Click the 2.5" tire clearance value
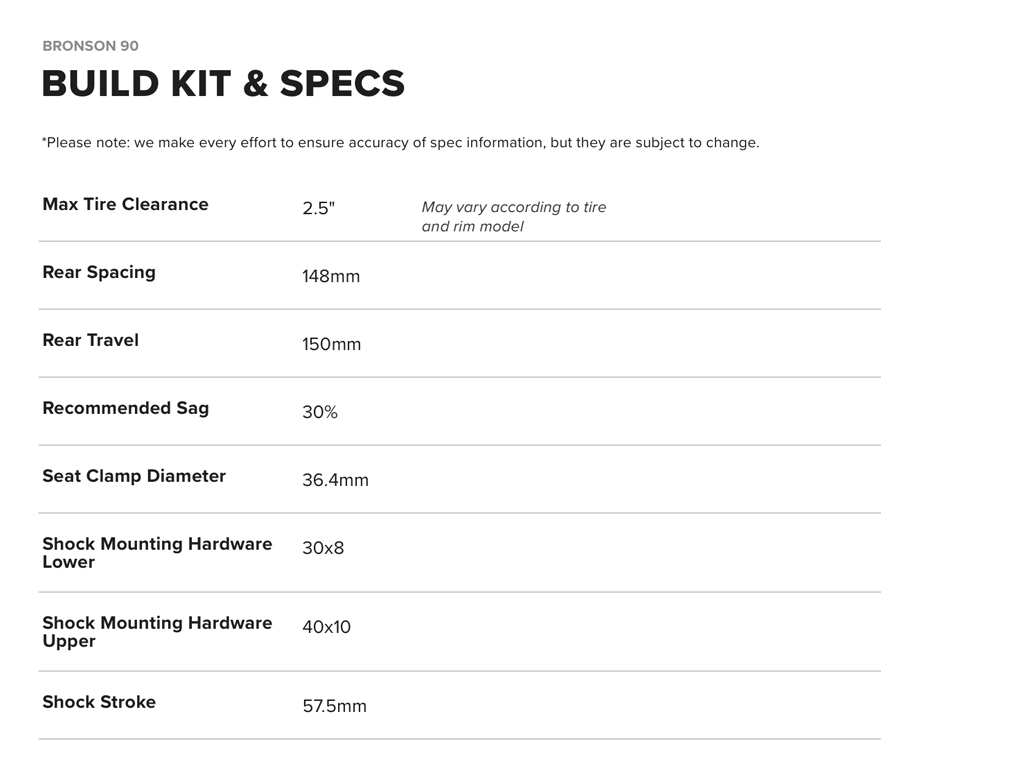 (x=318, y=208)
